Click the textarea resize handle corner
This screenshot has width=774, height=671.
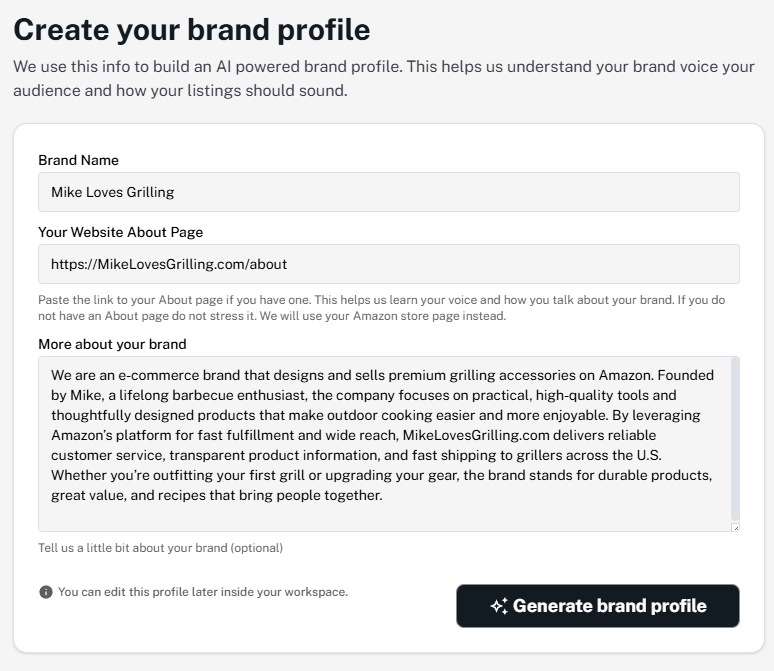(736, 527)
